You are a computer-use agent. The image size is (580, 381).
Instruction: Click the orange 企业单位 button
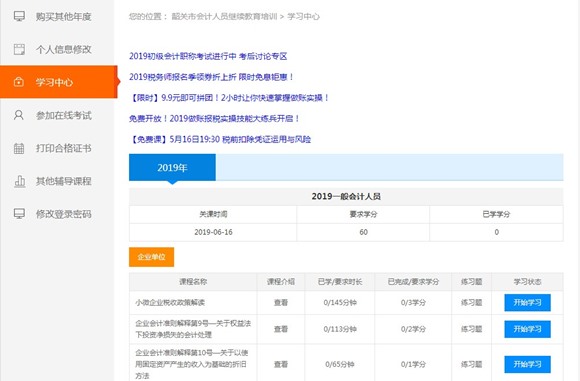[x=152, y=257]
